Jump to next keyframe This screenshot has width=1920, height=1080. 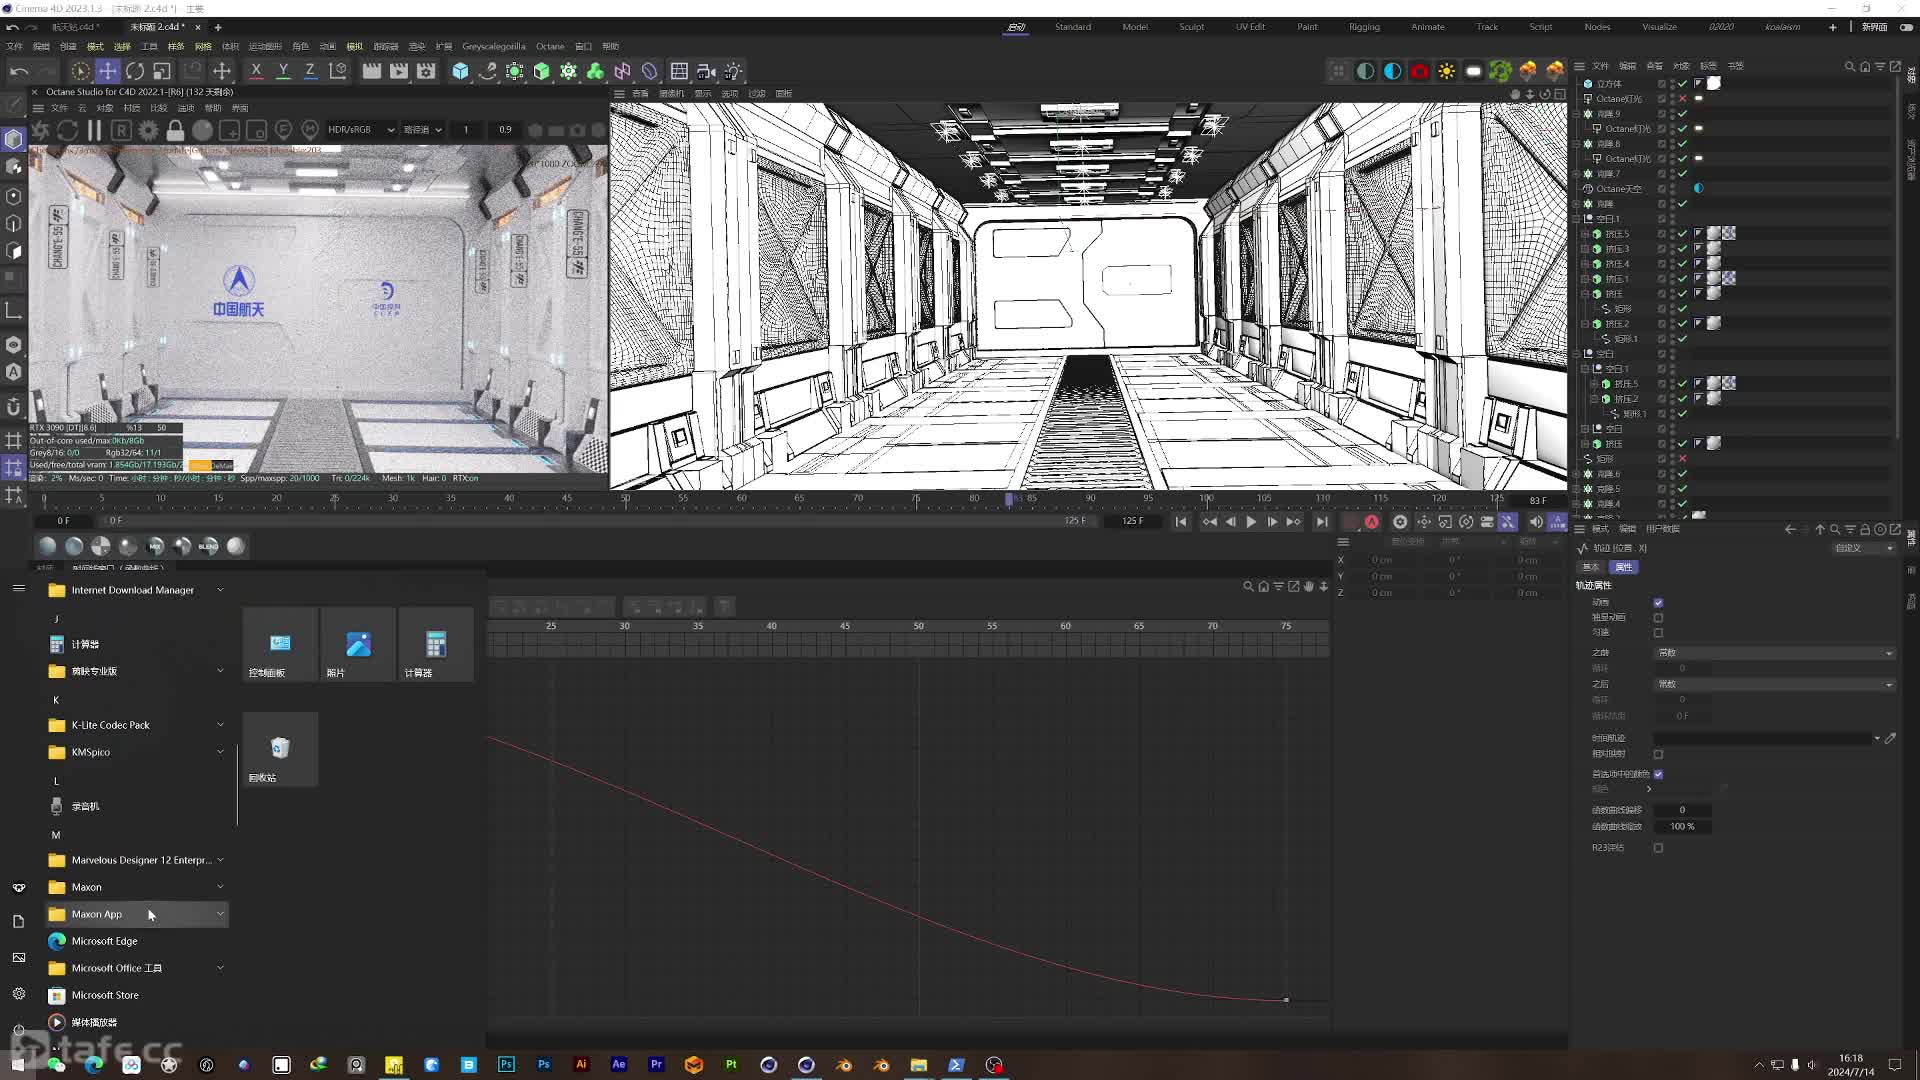(x=1293, y=522)
